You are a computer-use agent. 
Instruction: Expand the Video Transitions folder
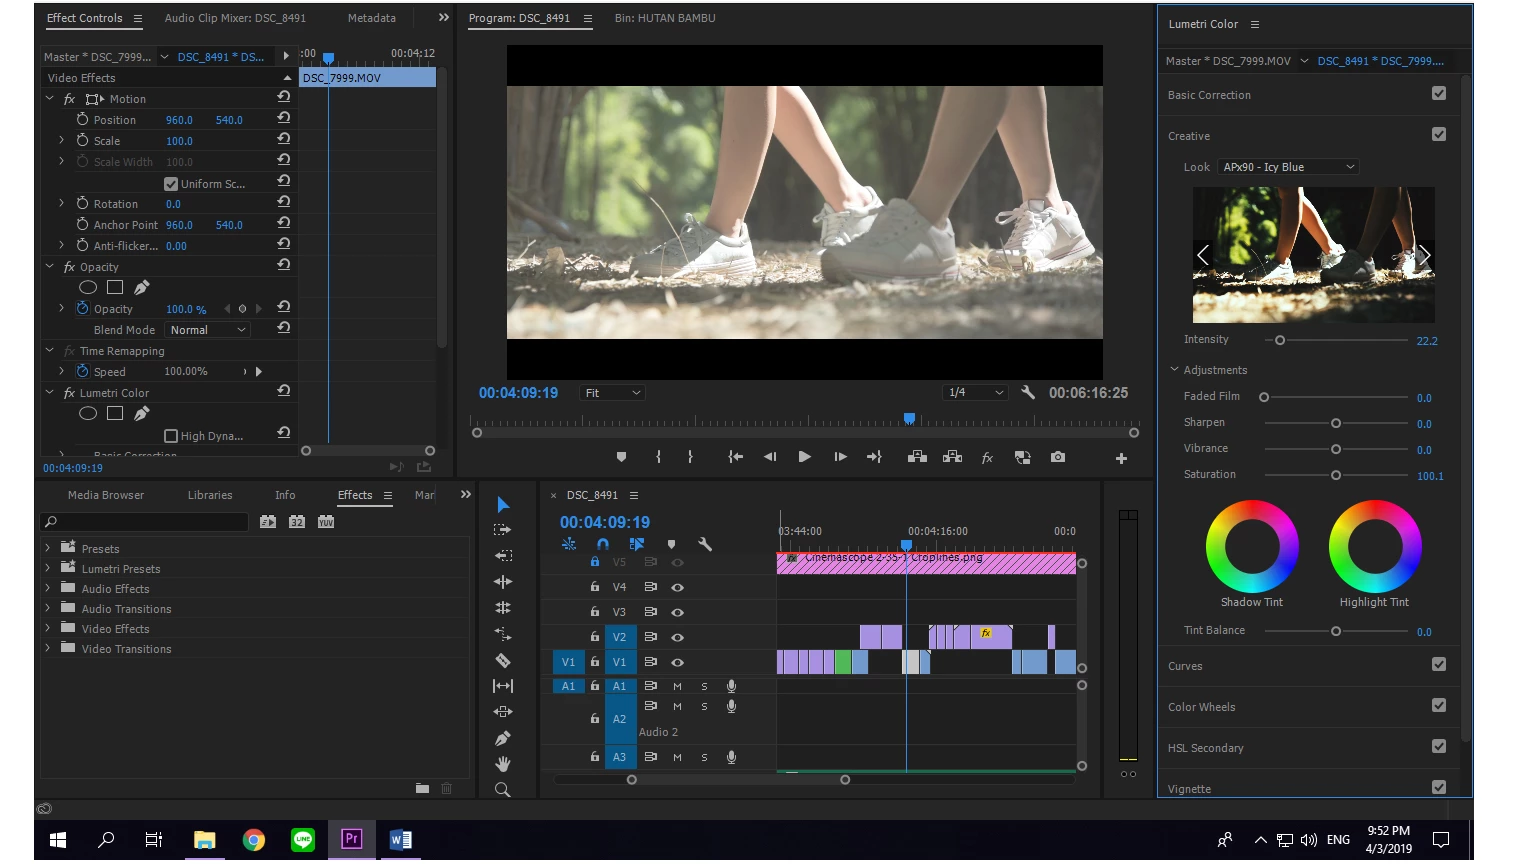pyautogui.click(x=47, y=648)
